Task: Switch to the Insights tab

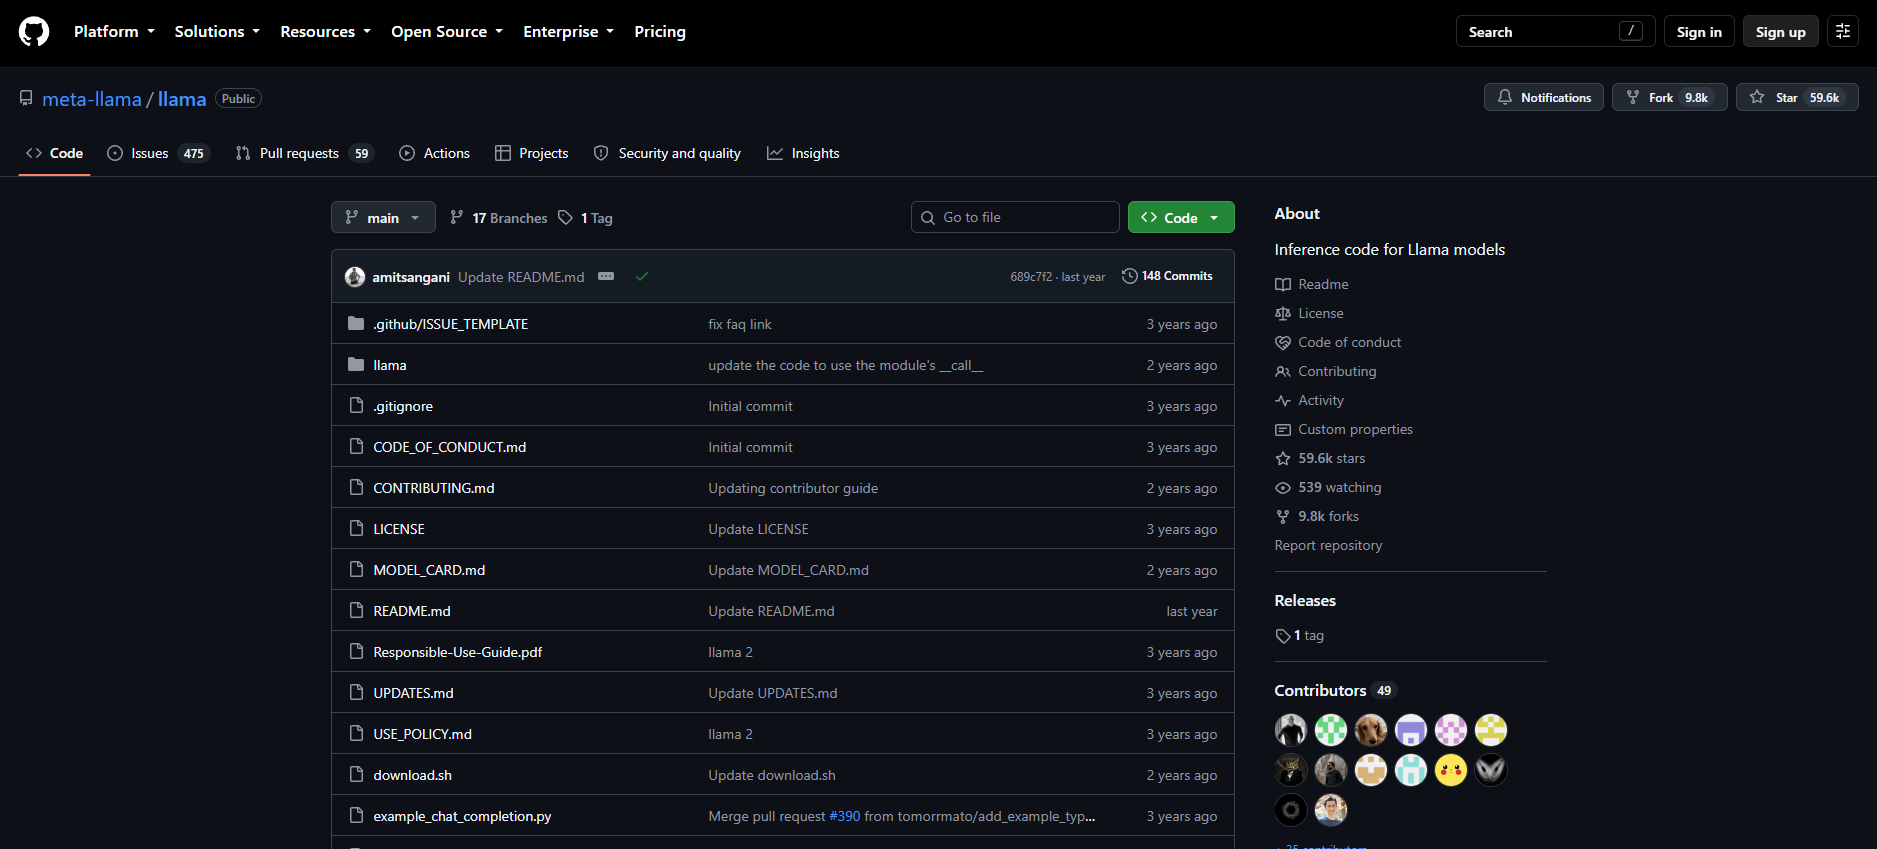Action: point(803,153)
